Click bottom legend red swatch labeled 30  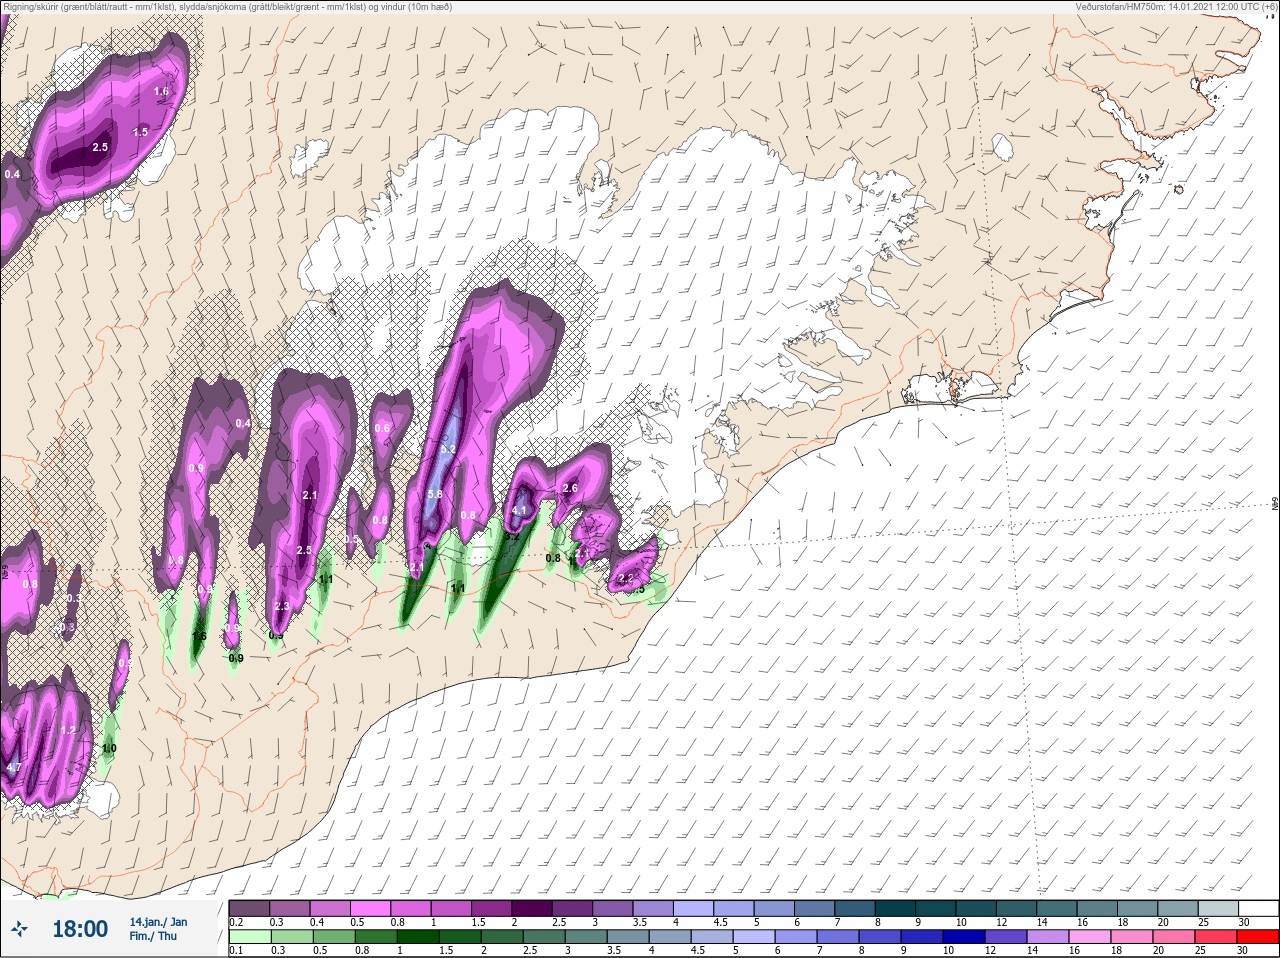(x=1259, y=938)
